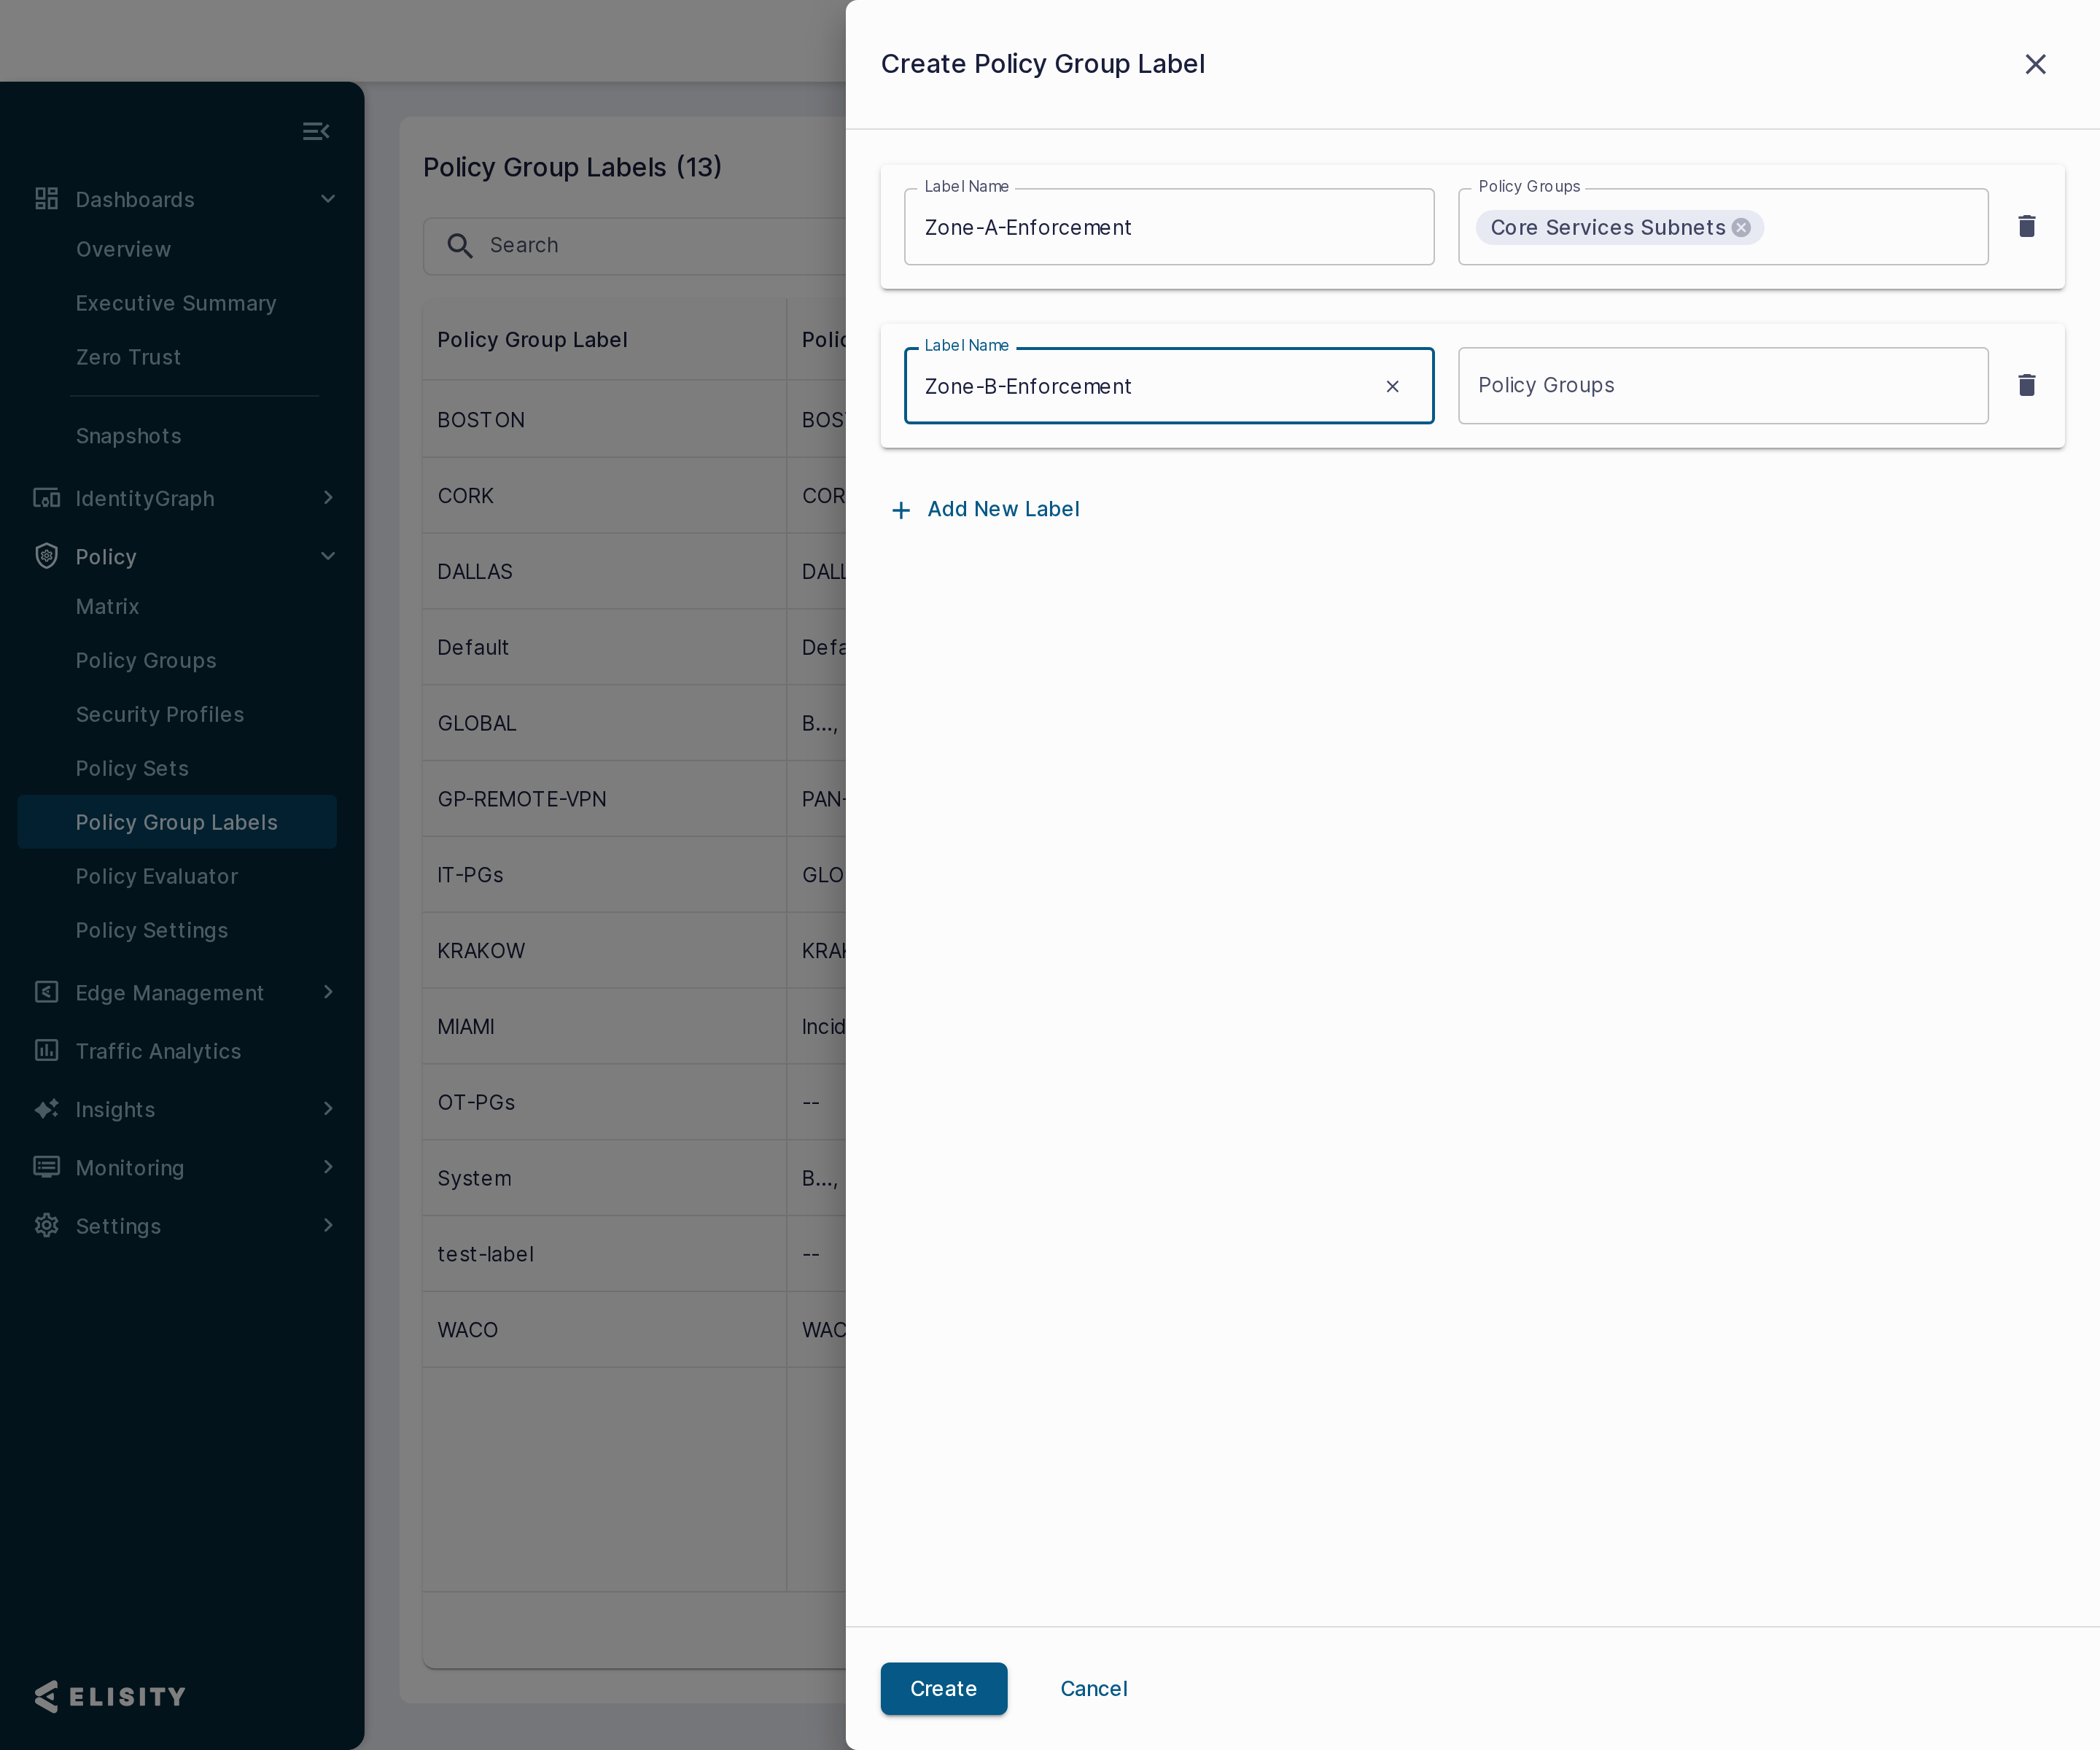The width and height of the screenshot is (2100, 1750).
Task: Open Snapshots page
Action: (128, 436)
